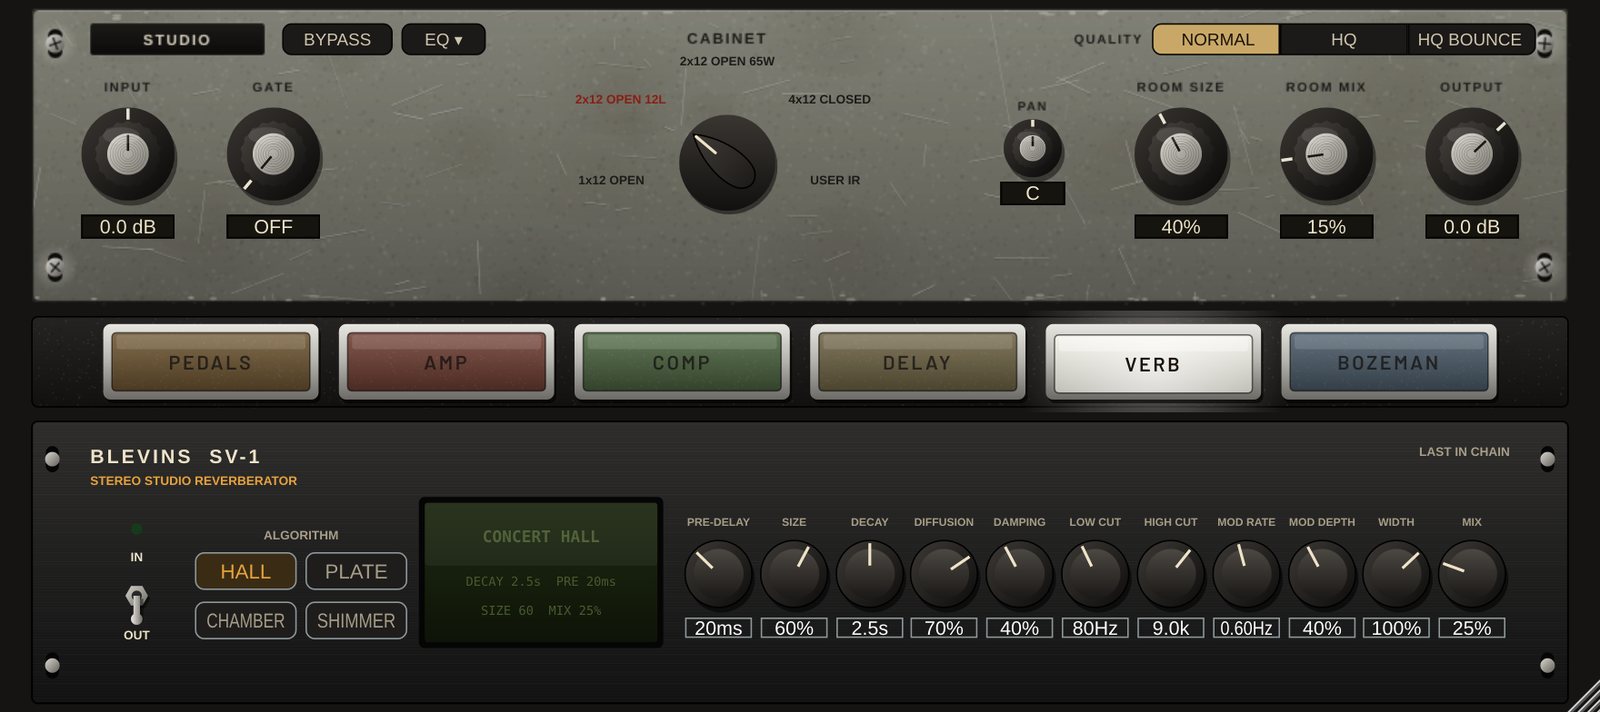Screen dimensions: 1600x712
Task: Select the CHAMBER reverb algorithm
Action: coord(246,620)
